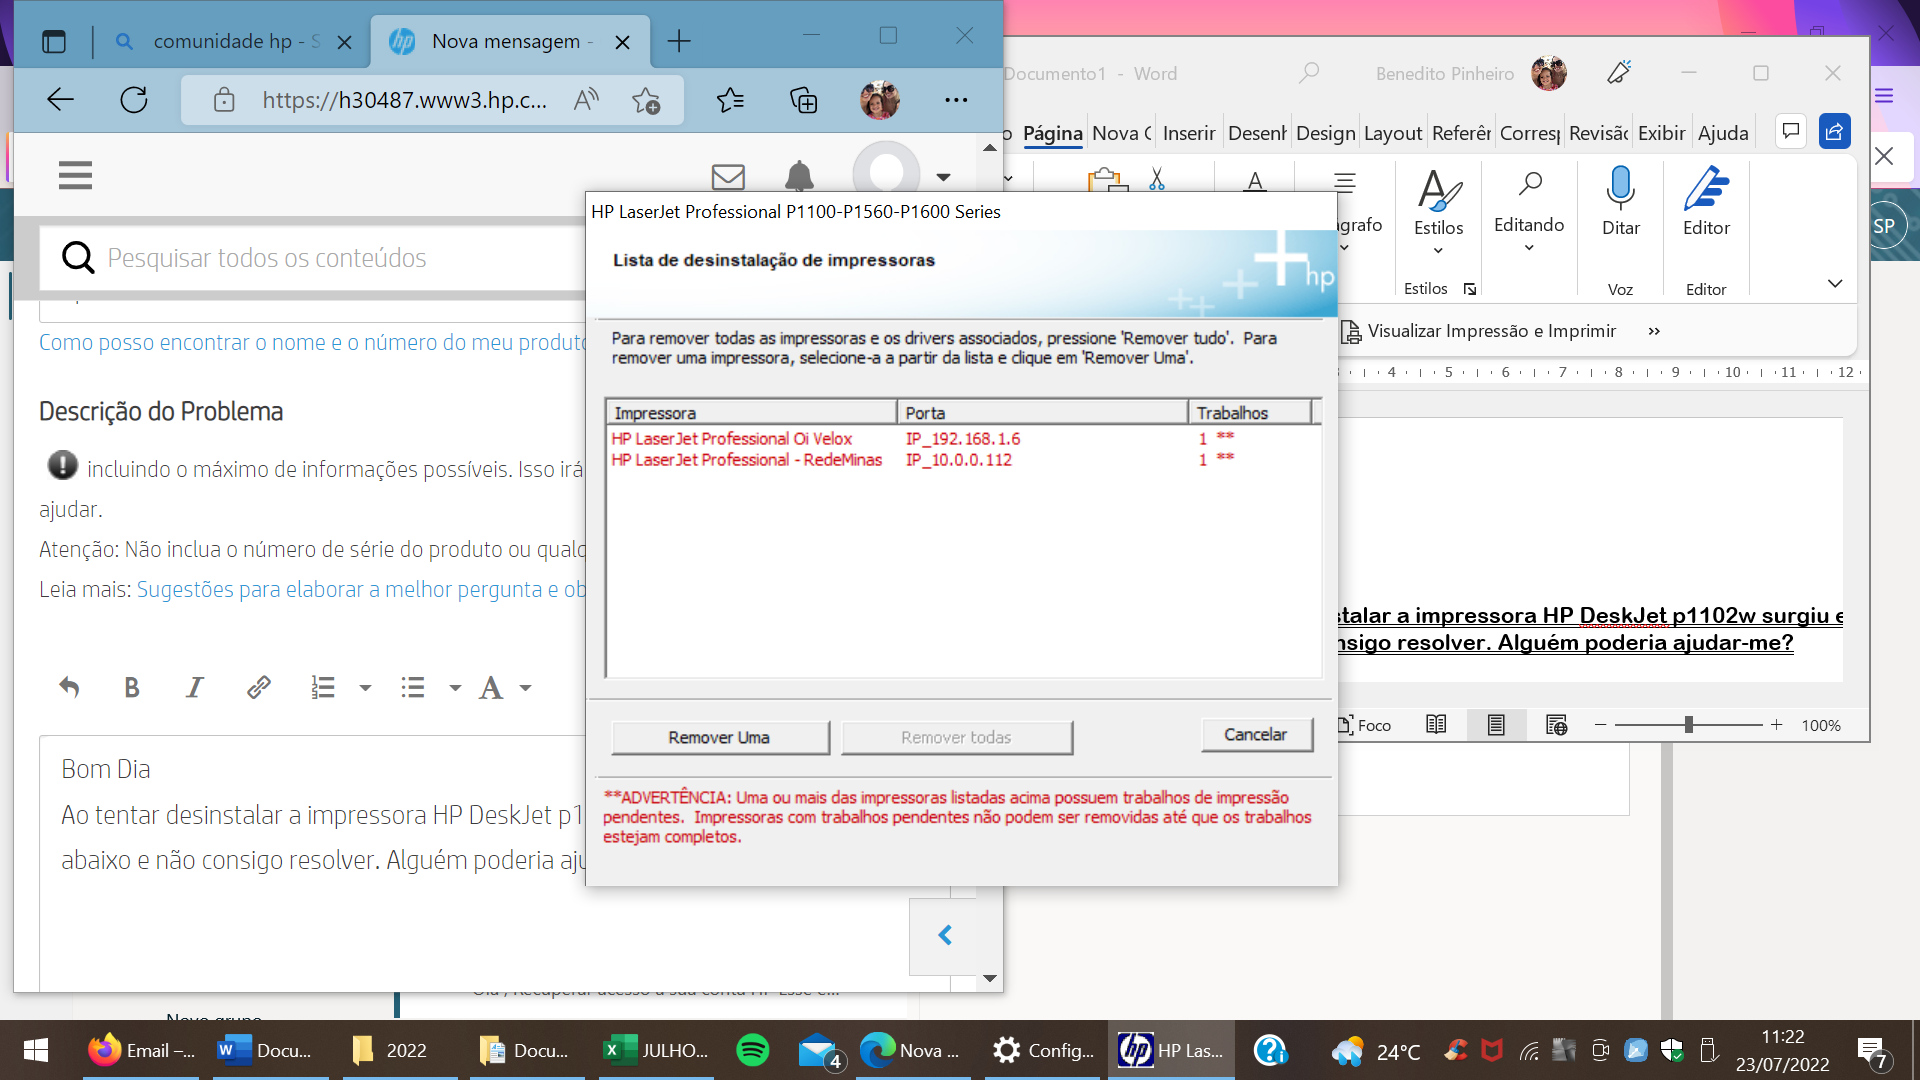Image resolution: width=1920 pixels, height=1080 pixels.
Task: Sort list by Trabalhos column header
Action: click(1250, 412)
